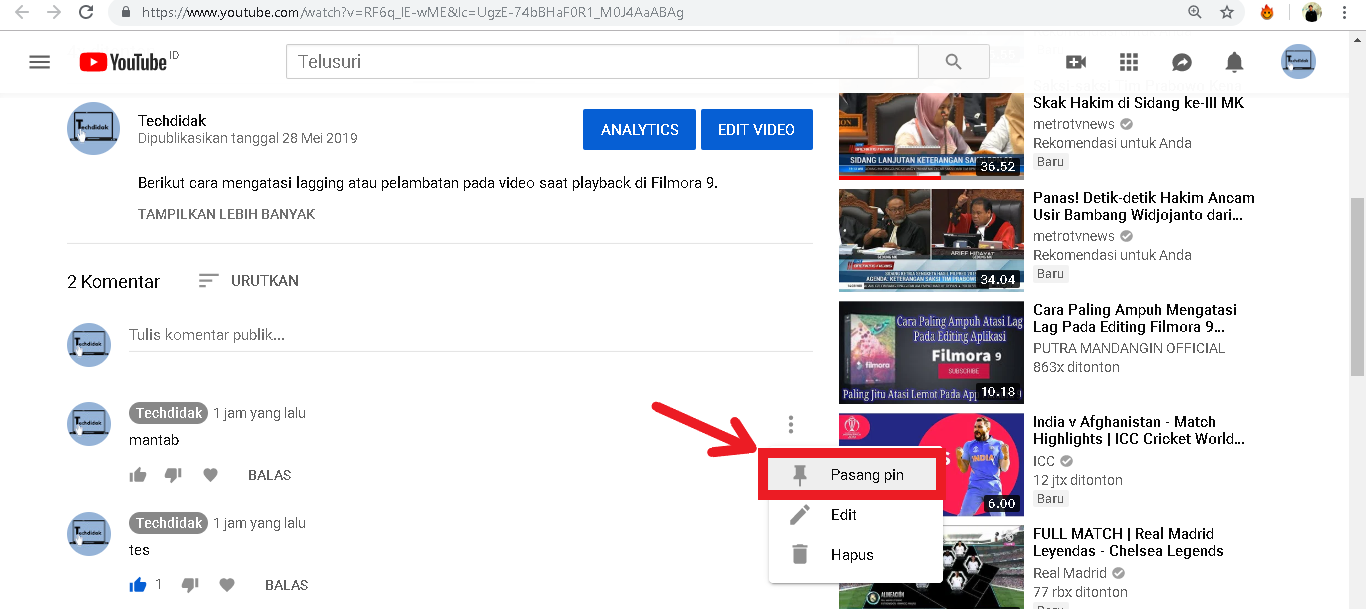Open the notifications bell
Viewport: 1366px width, 609px height.
point(1234,62)
